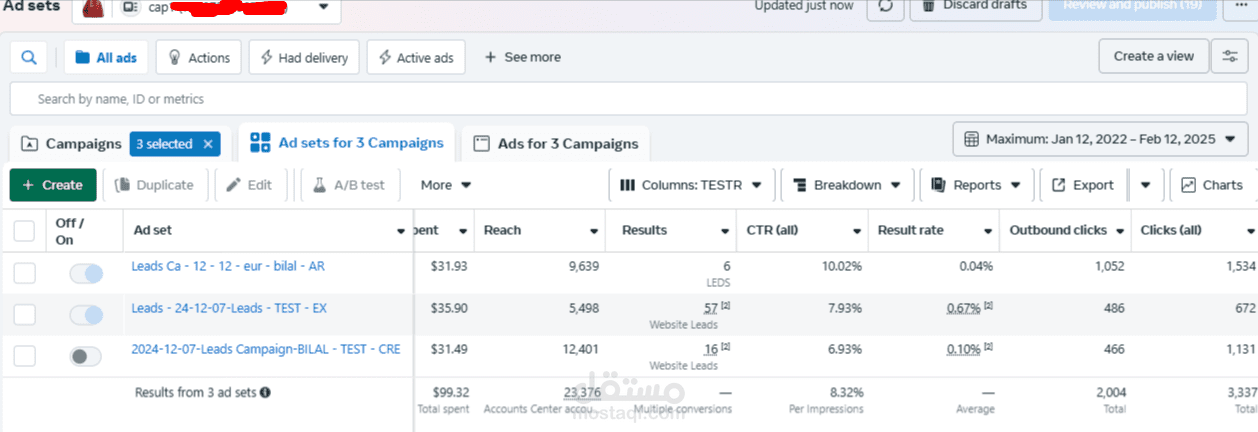Open the Charts view
1258x432 pixels.
(1211, 185)
